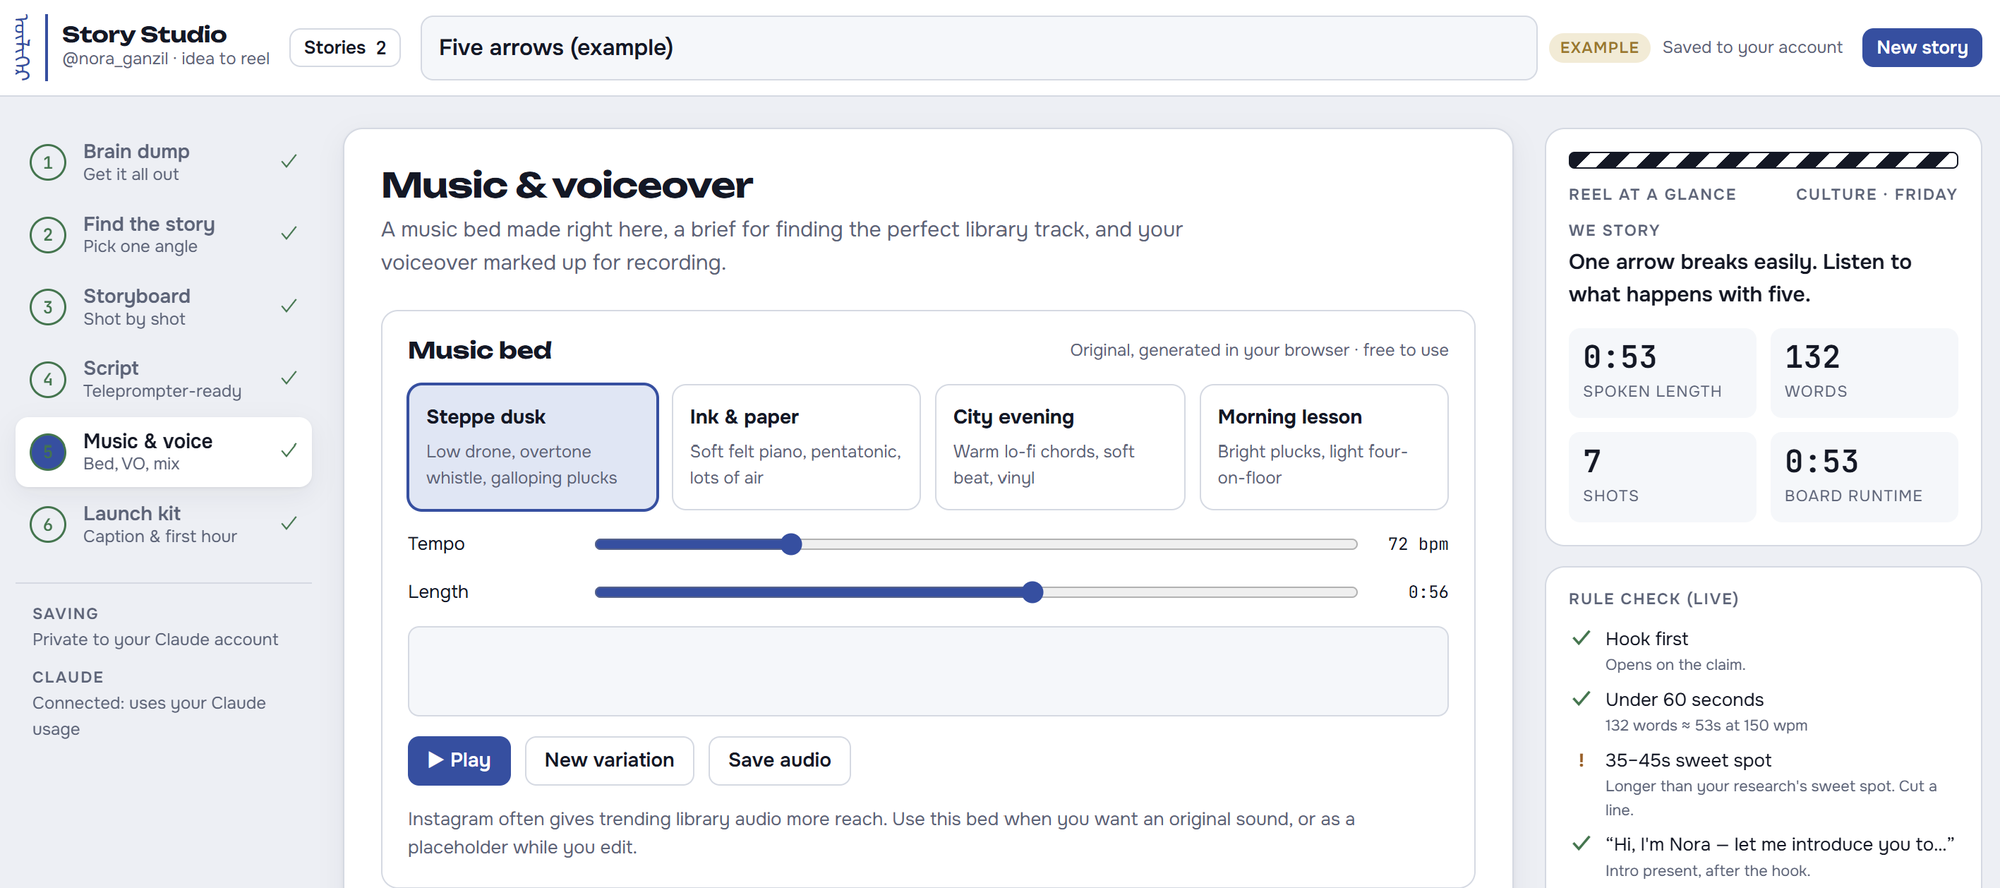
Task: Click the 72 bpm tempo value
Action: click(1417, 544)
